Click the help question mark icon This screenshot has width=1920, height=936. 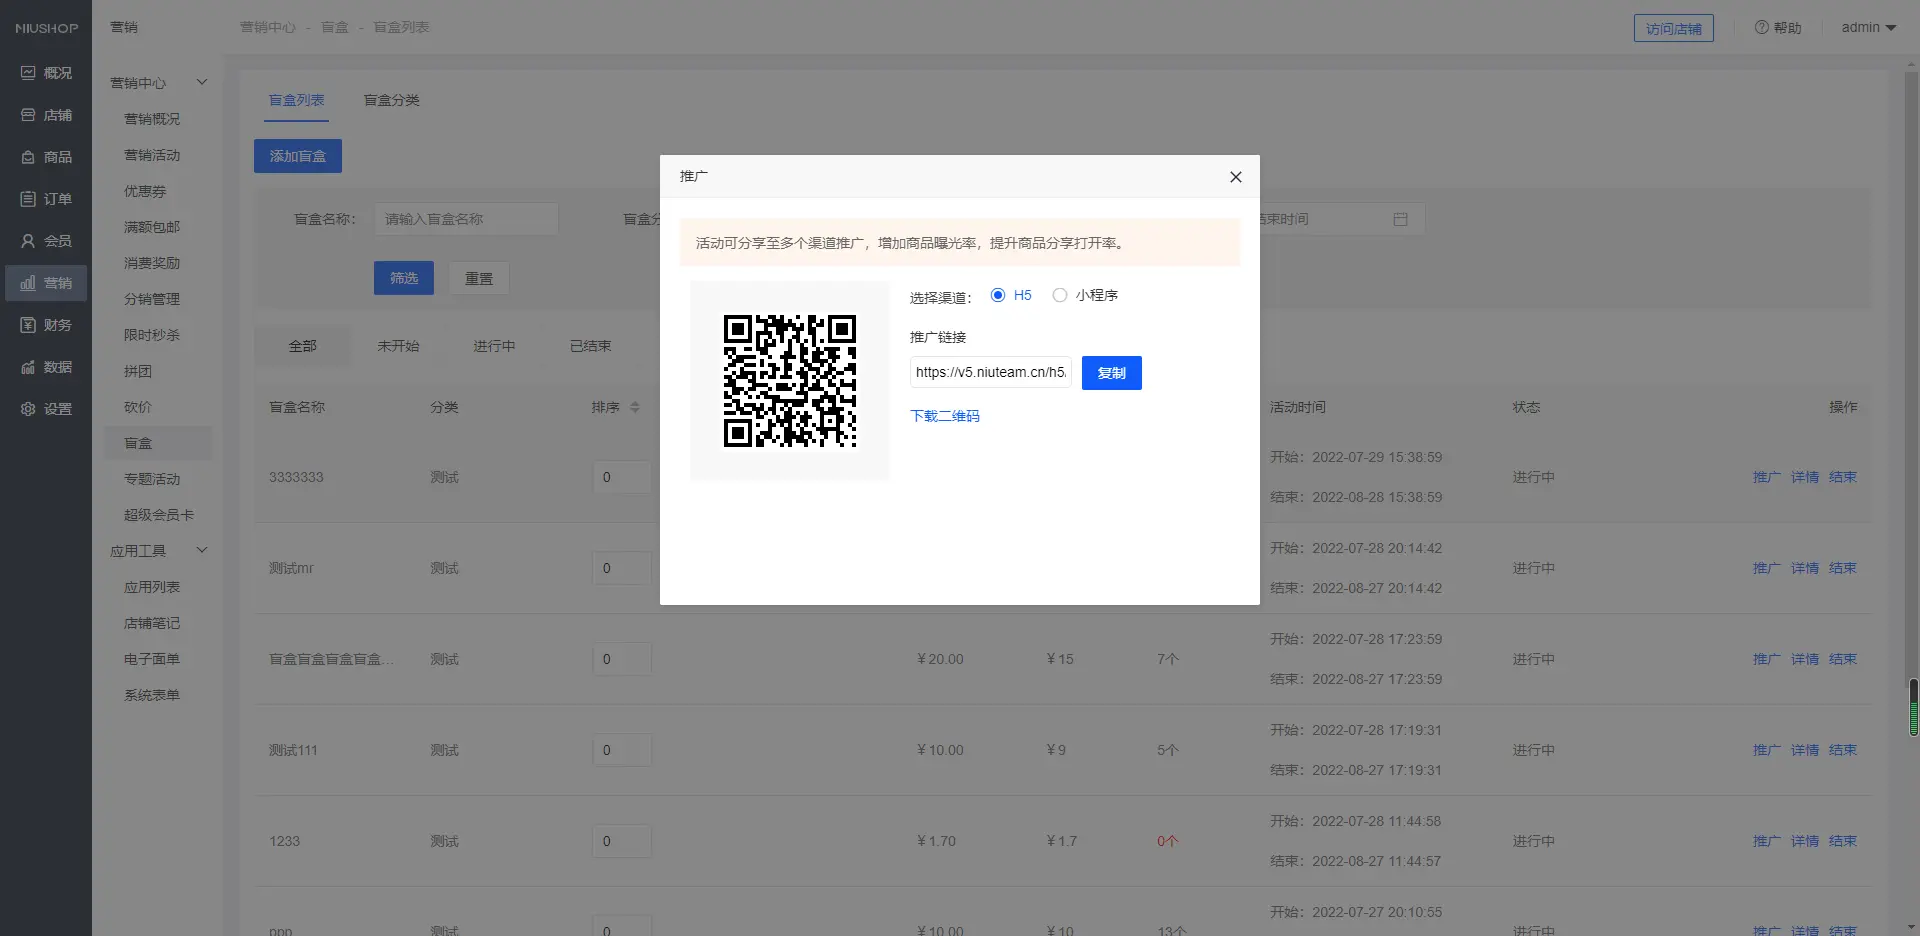click(1761, 28)
